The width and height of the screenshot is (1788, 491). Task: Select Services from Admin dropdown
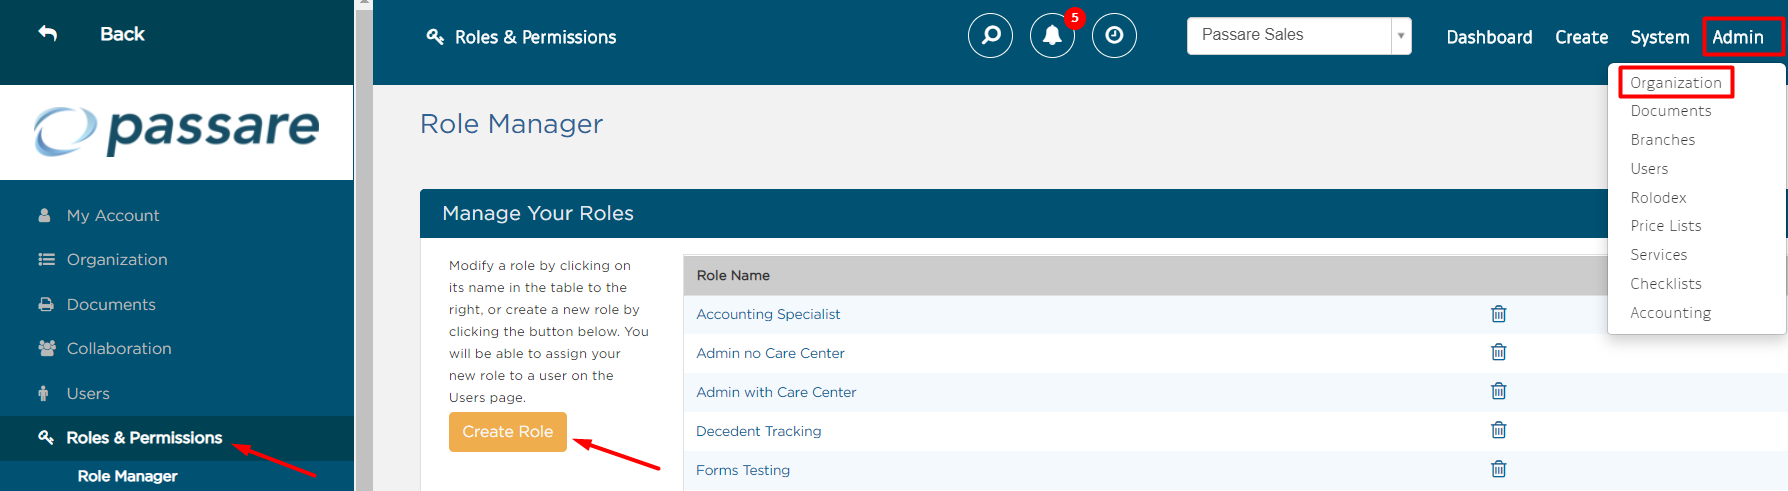[x=1659, y=255]
